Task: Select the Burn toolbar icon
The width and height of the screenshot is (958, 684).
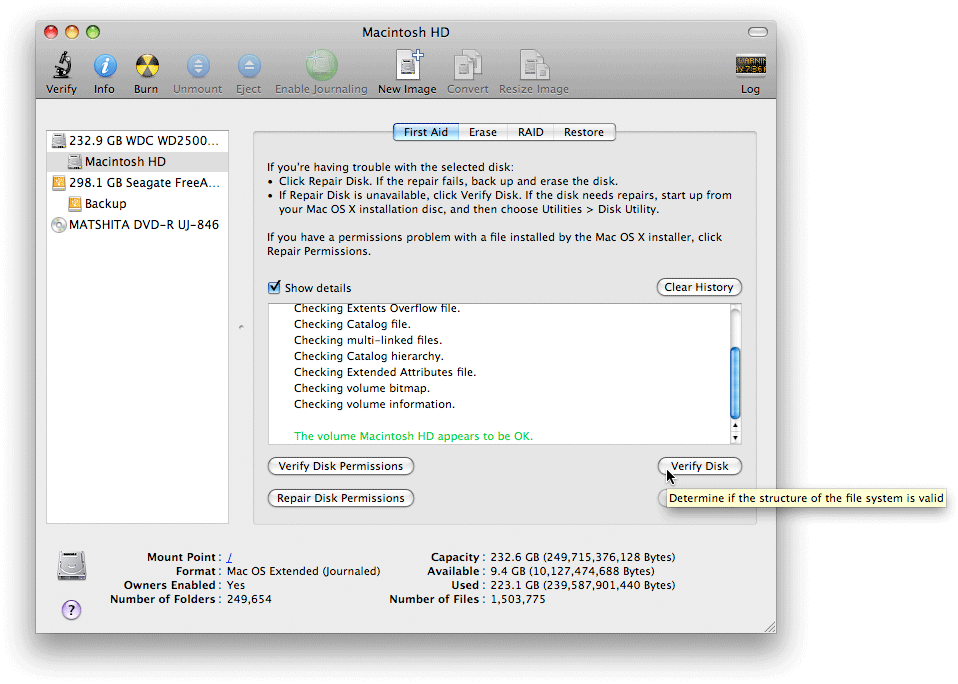Action: tap(145, 67)
